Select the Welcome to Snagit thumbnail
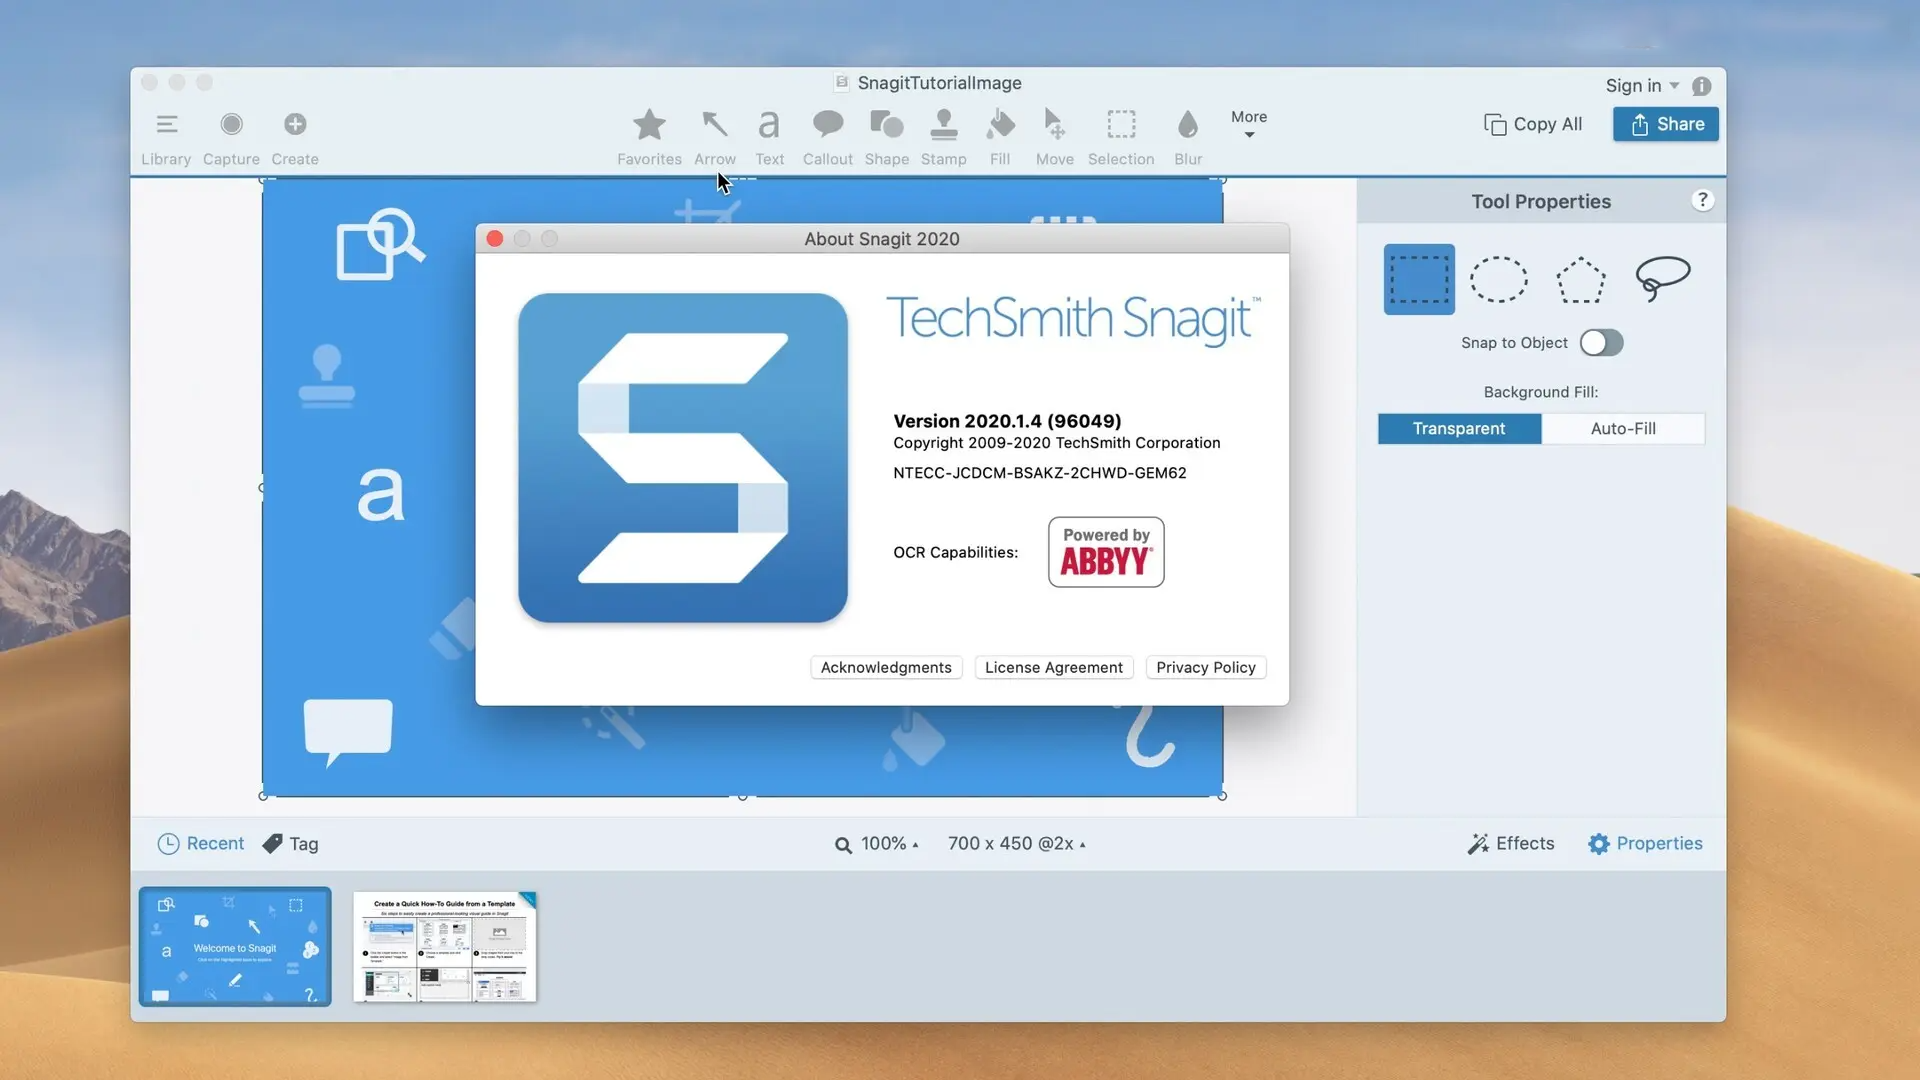 [x=235, y=946]
